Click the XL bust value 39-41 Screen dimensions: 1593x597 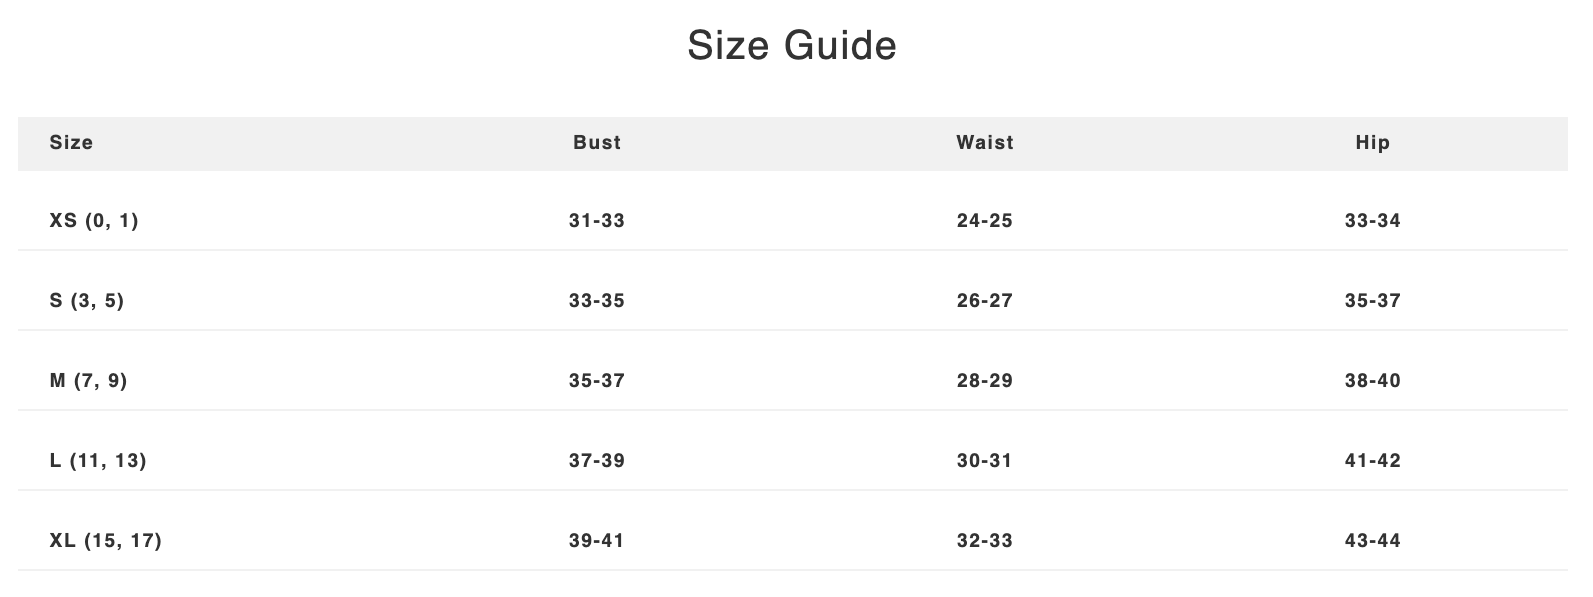(x=597, y=541)
